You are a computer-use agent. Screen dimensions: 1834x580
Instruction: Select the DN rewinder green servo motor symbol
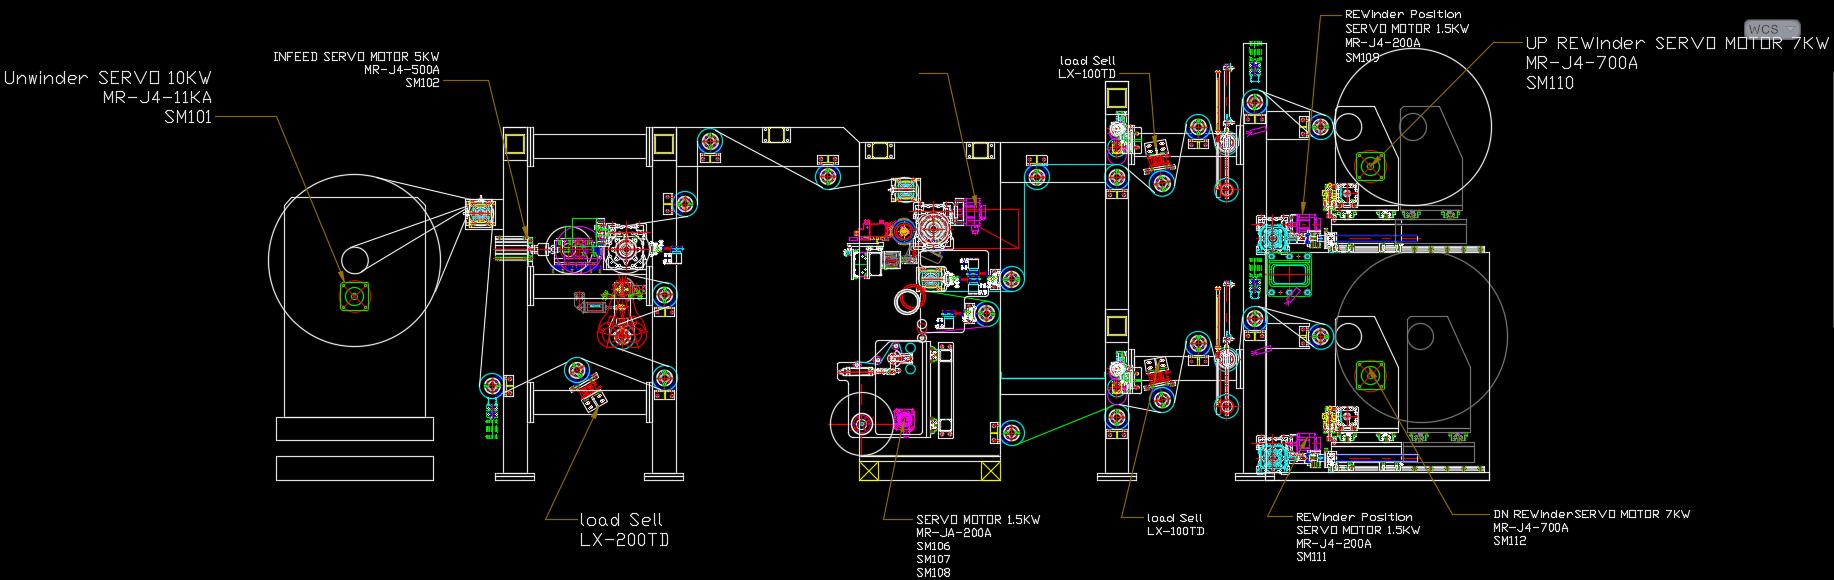tap(1369, 375)
